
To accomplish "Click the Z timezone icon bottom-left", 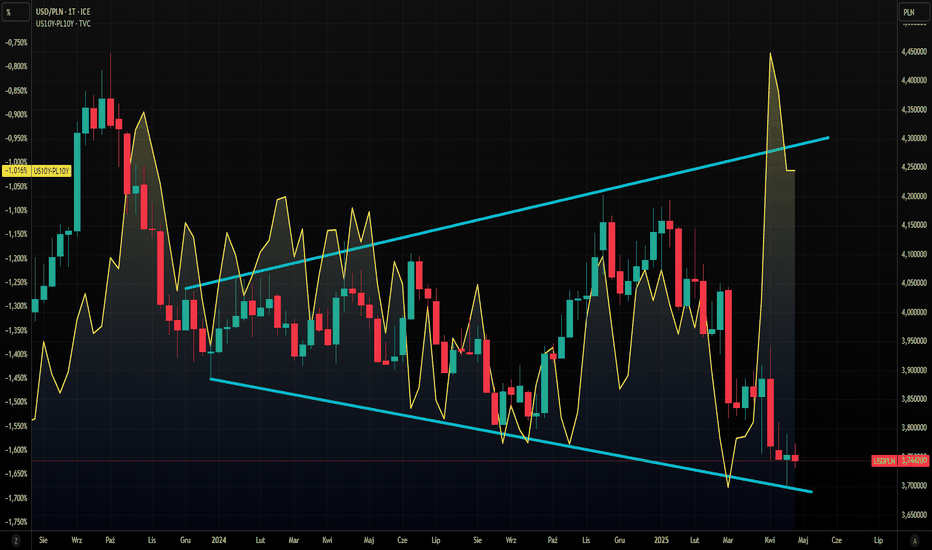I will pos(15,538).
